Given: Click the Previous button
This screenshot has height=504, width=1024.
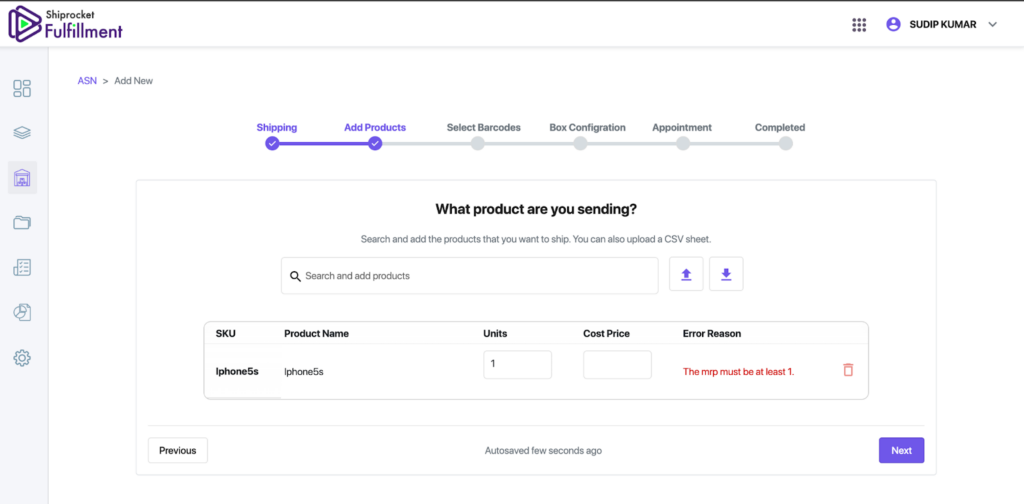Looking at the screenshot, I should click(x=178, y=450).
